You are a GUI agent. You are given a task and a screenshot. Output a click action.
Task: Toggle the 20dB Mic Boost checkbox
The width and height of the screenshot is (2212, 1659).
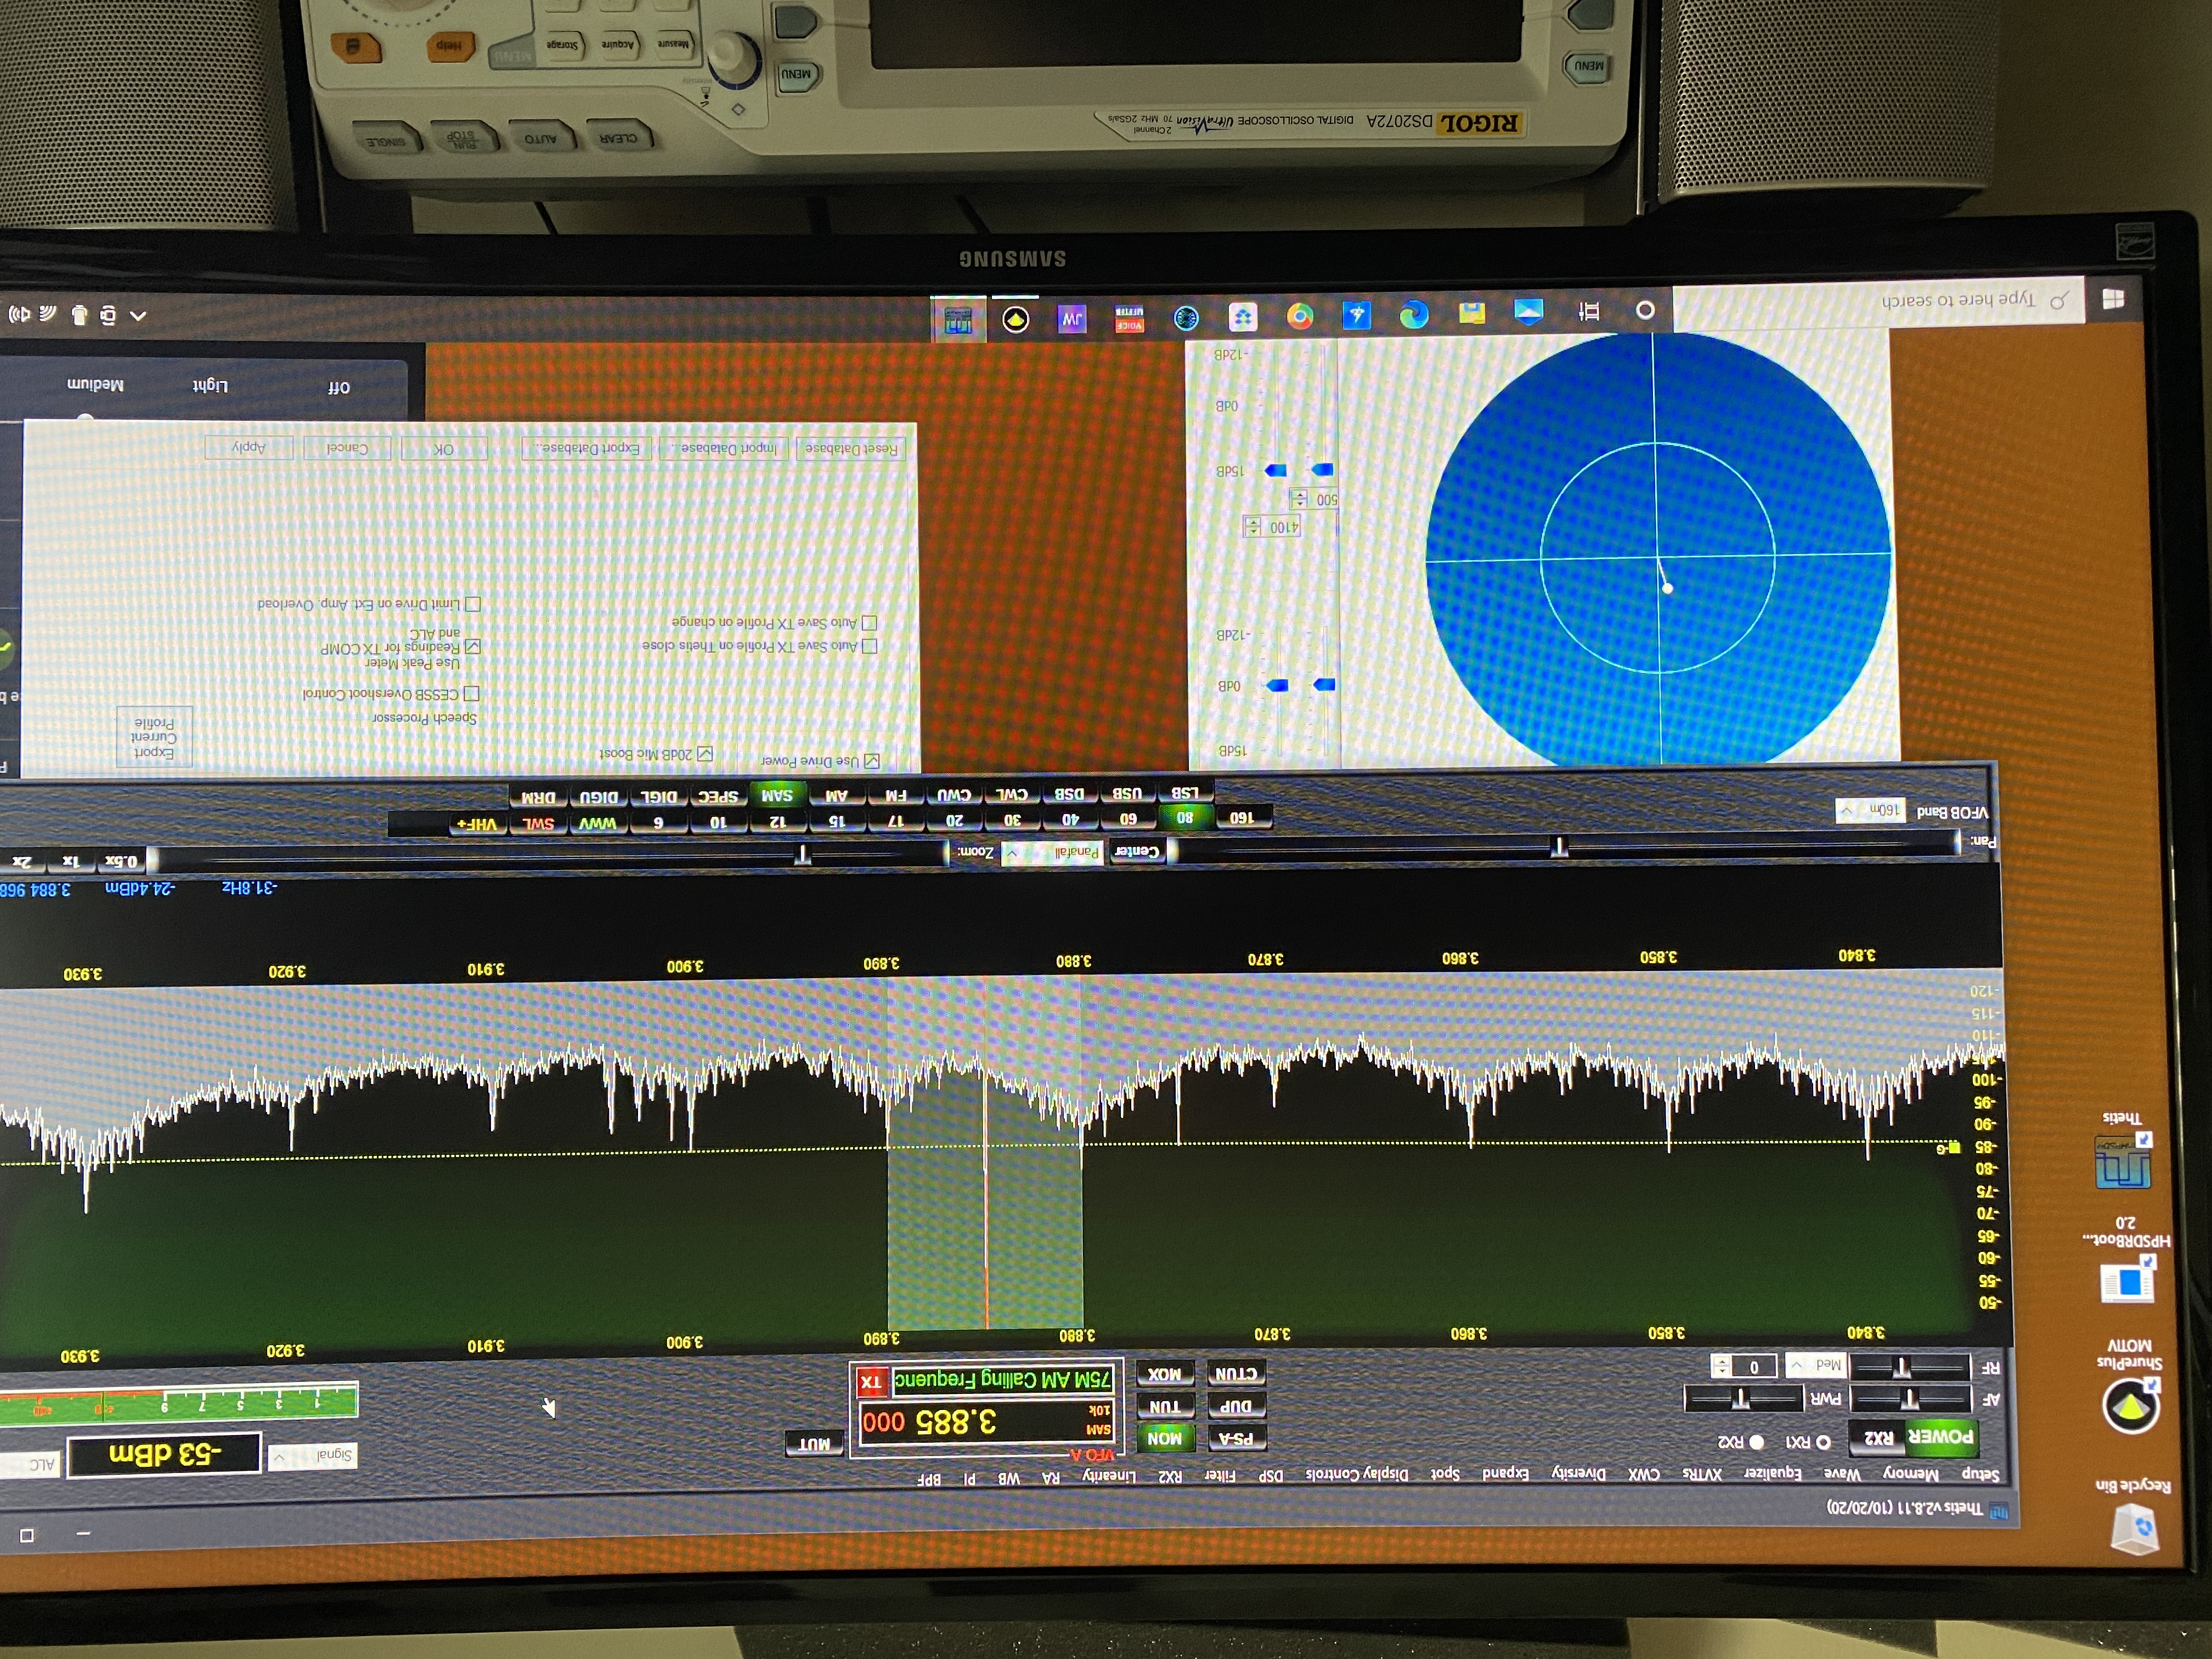pos(705,753)
